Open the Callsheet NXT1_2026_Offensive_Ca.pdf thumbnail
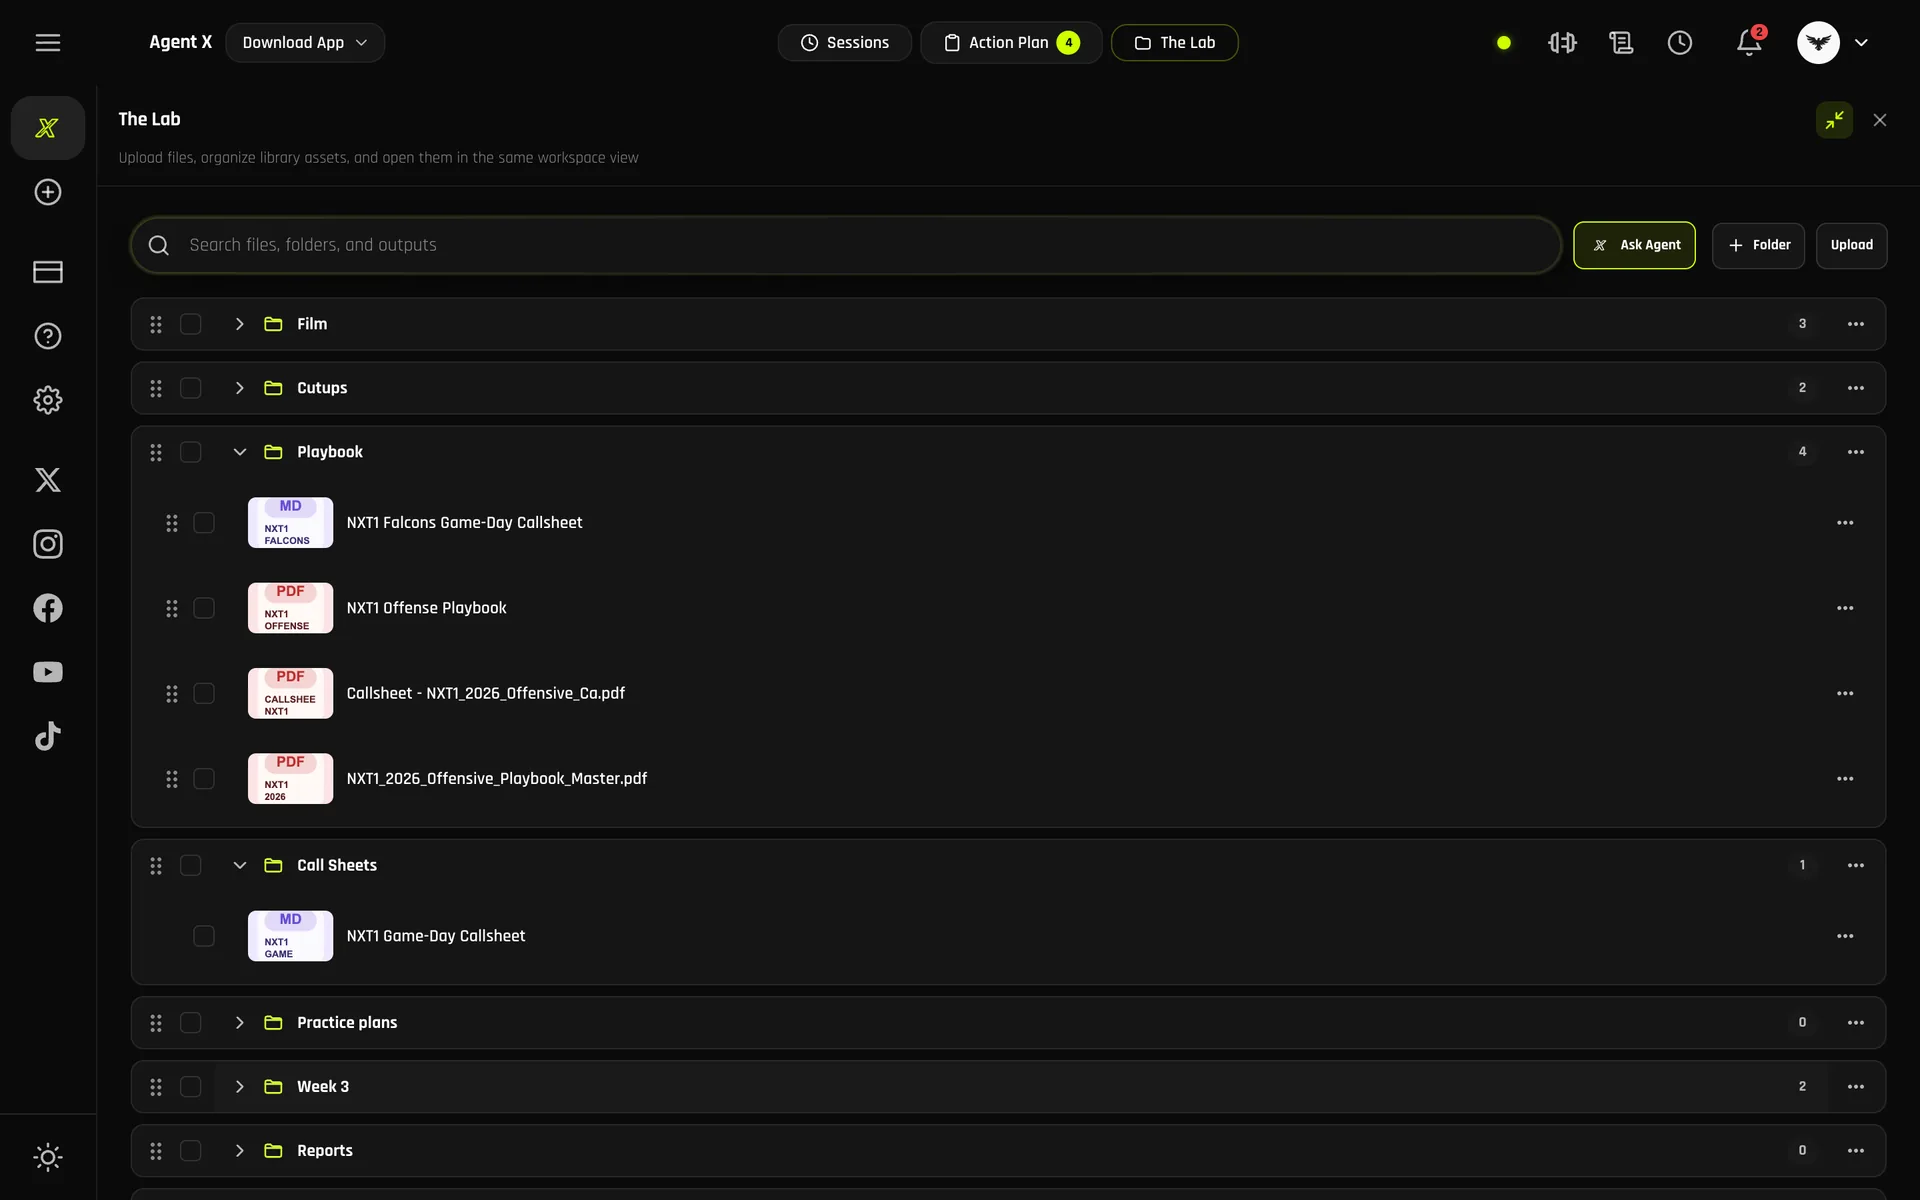 (291, 693)
